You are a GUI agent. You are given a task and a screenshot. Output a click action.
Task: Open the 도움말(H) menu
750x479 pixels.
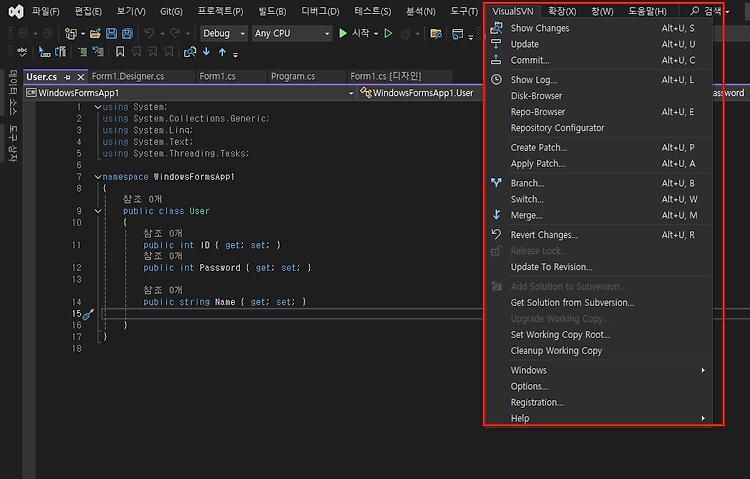click(647, 11)
